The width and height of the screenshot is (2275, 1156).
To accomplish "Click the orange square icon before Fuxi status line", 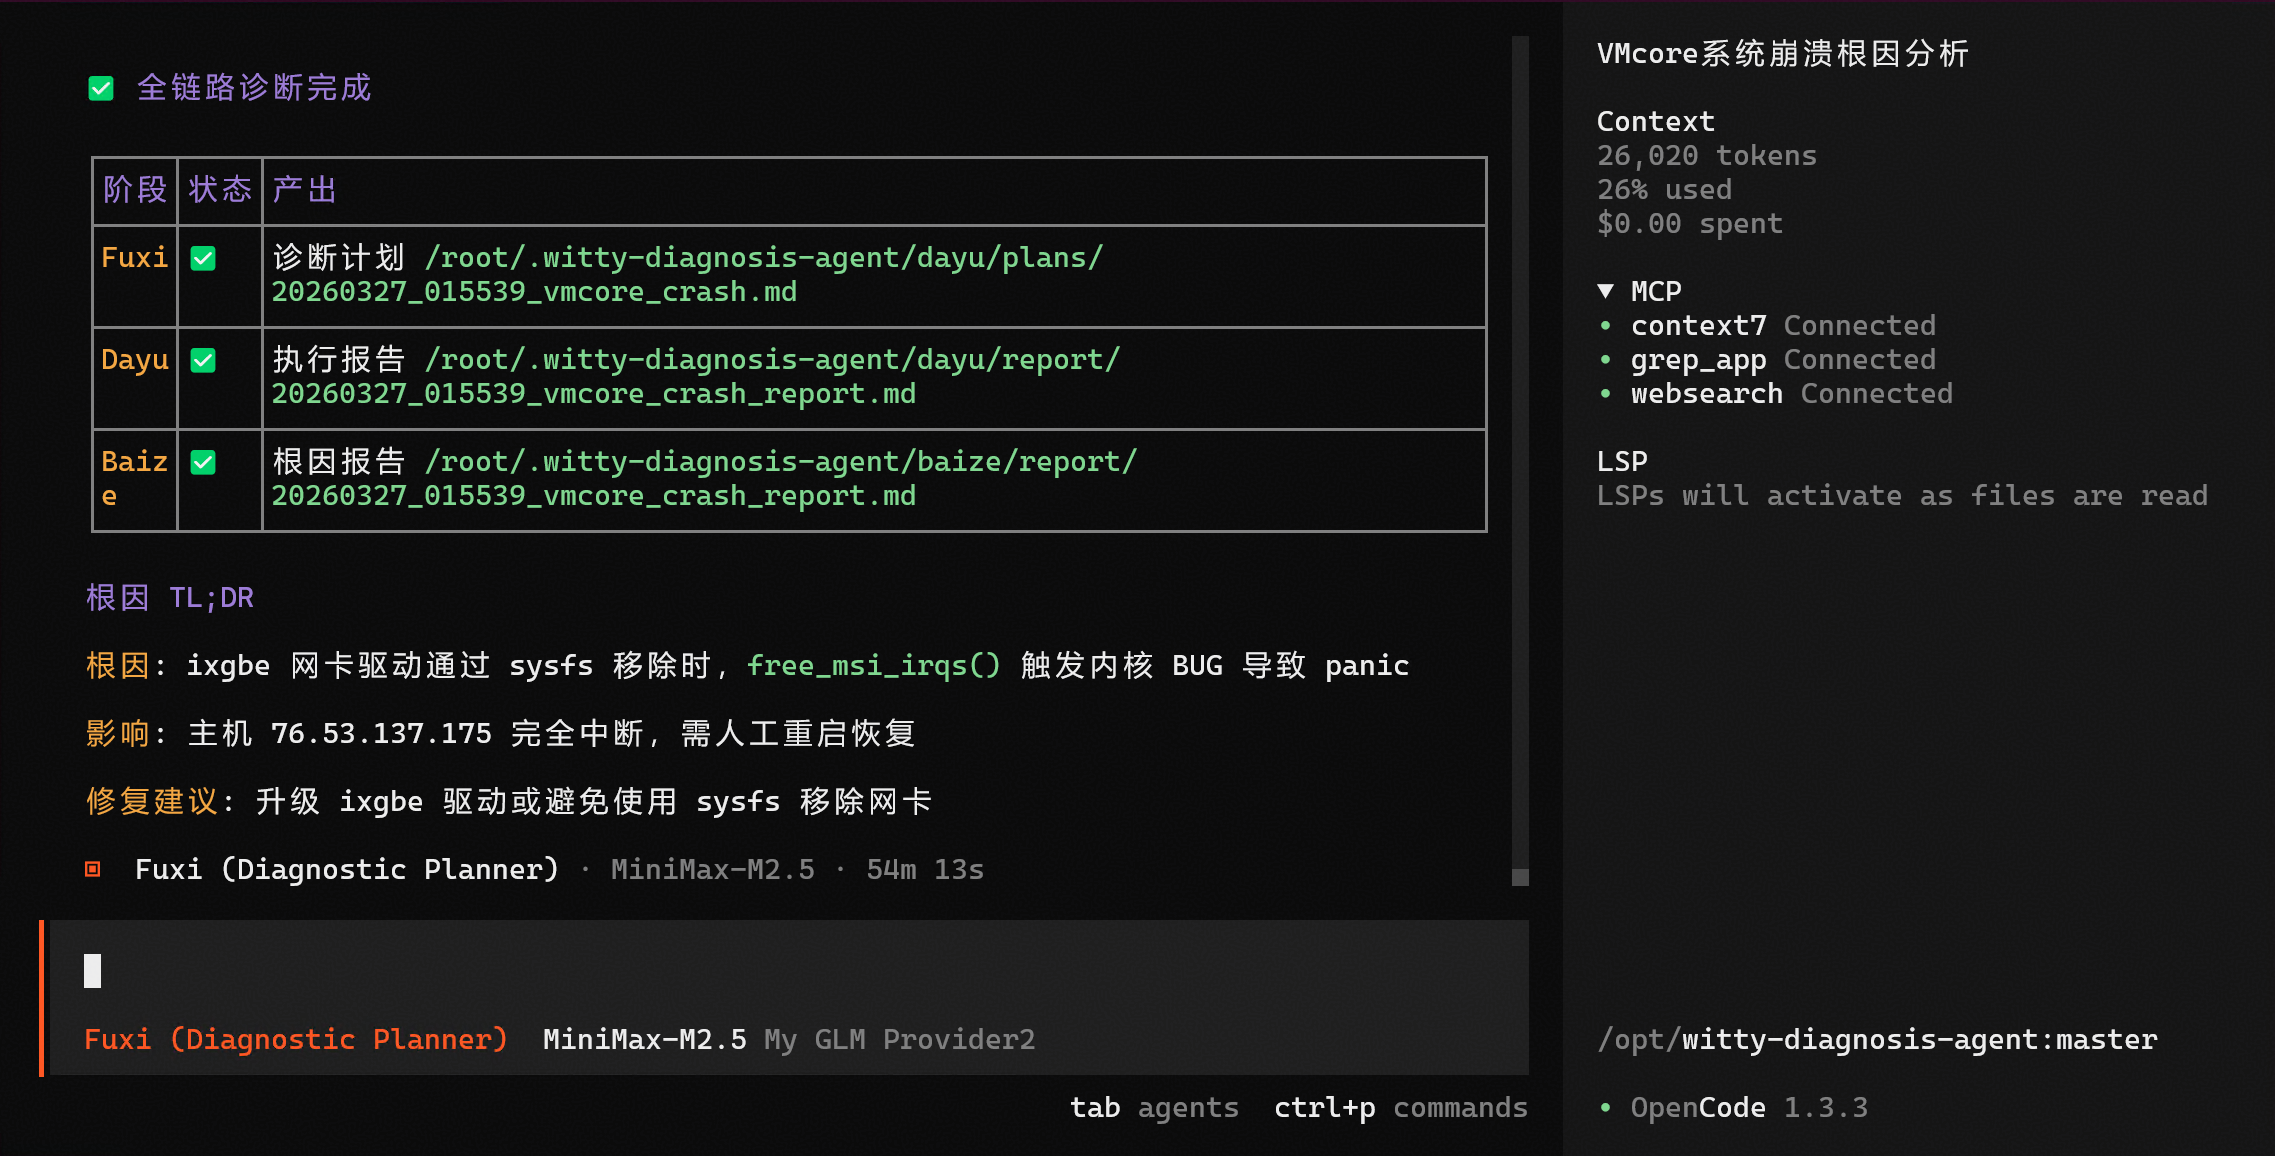I will [x=93, y=869].
